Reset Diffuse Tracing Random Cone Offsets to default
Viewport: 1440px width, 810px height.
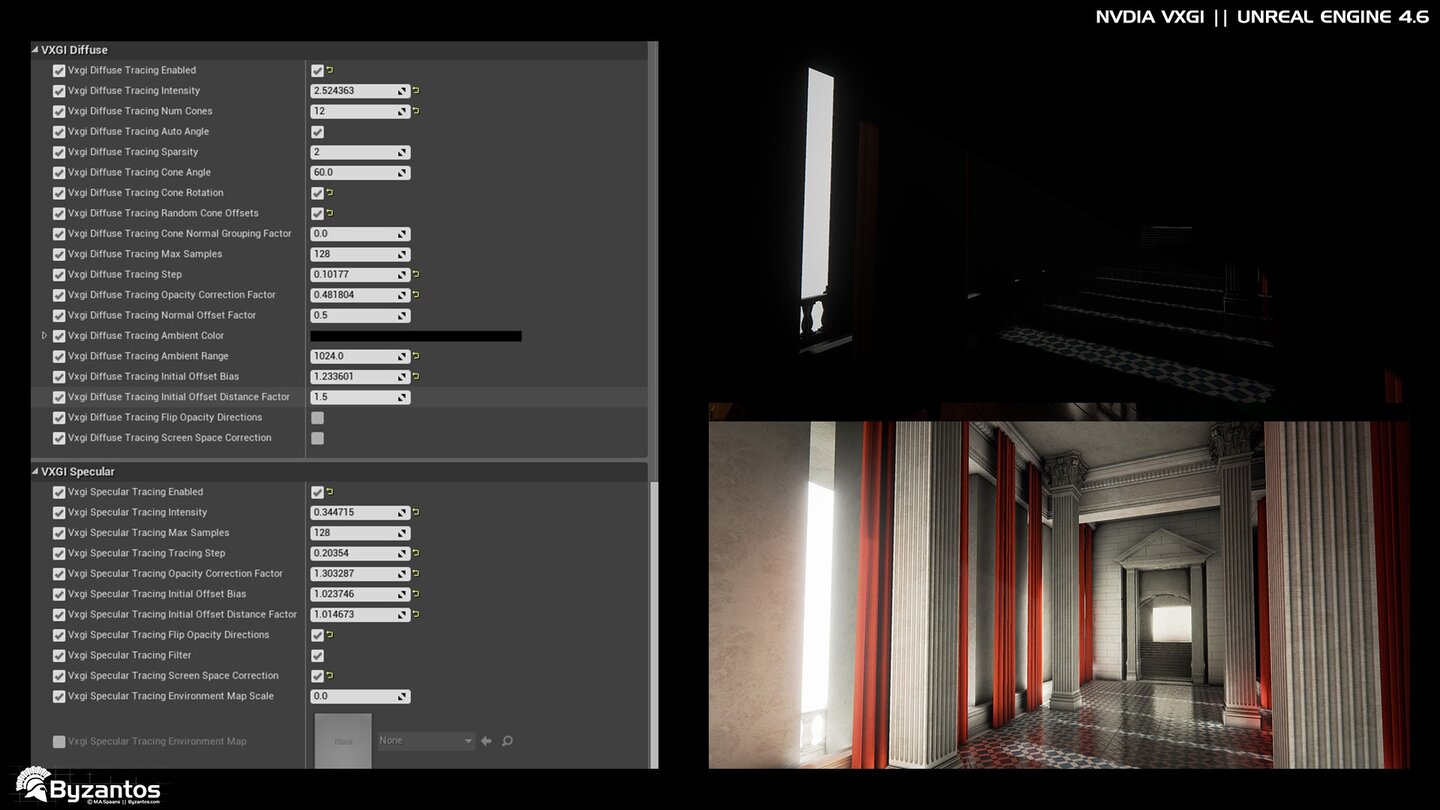(x=330, y=213)
